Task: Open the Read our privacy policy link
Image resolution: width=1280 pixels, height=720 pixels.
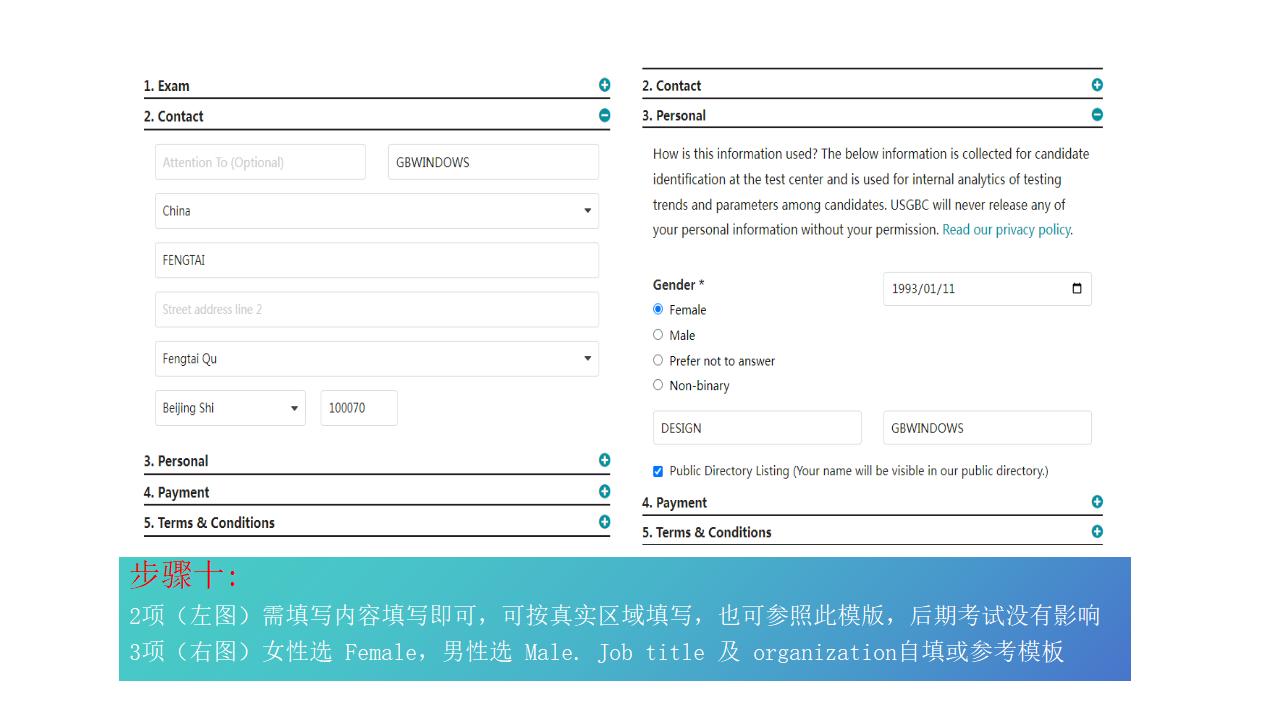Action: coord(1005,229)
